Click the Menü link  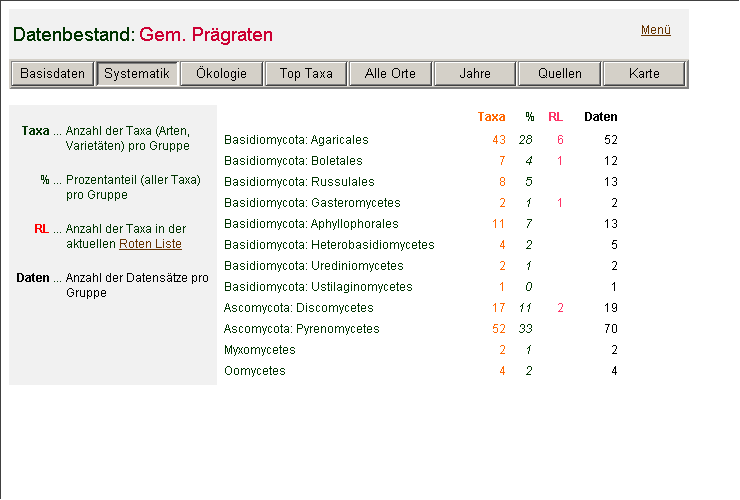coord(655,30)
